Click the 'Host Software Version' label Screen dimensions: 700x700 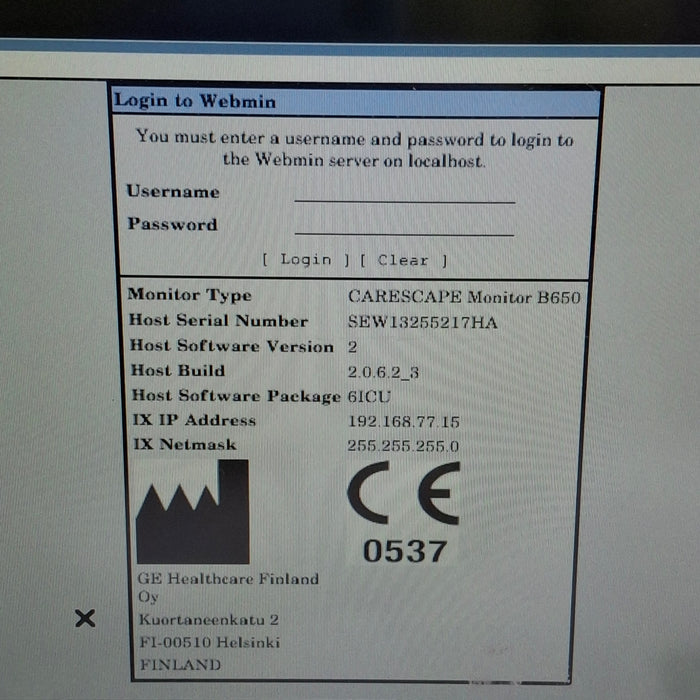232,346
